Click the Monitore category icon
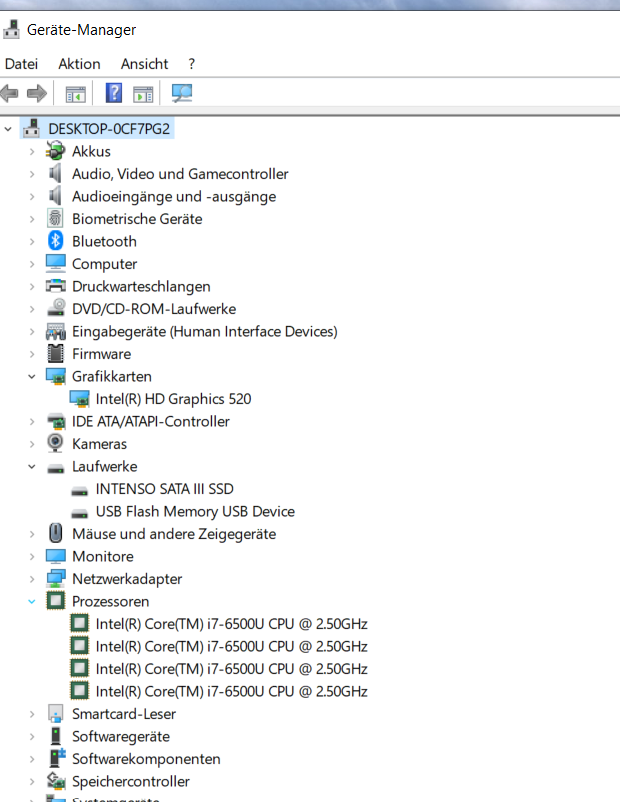Viewport: 620px width, 802px height. pyautogui.click(x=55, y=556)
